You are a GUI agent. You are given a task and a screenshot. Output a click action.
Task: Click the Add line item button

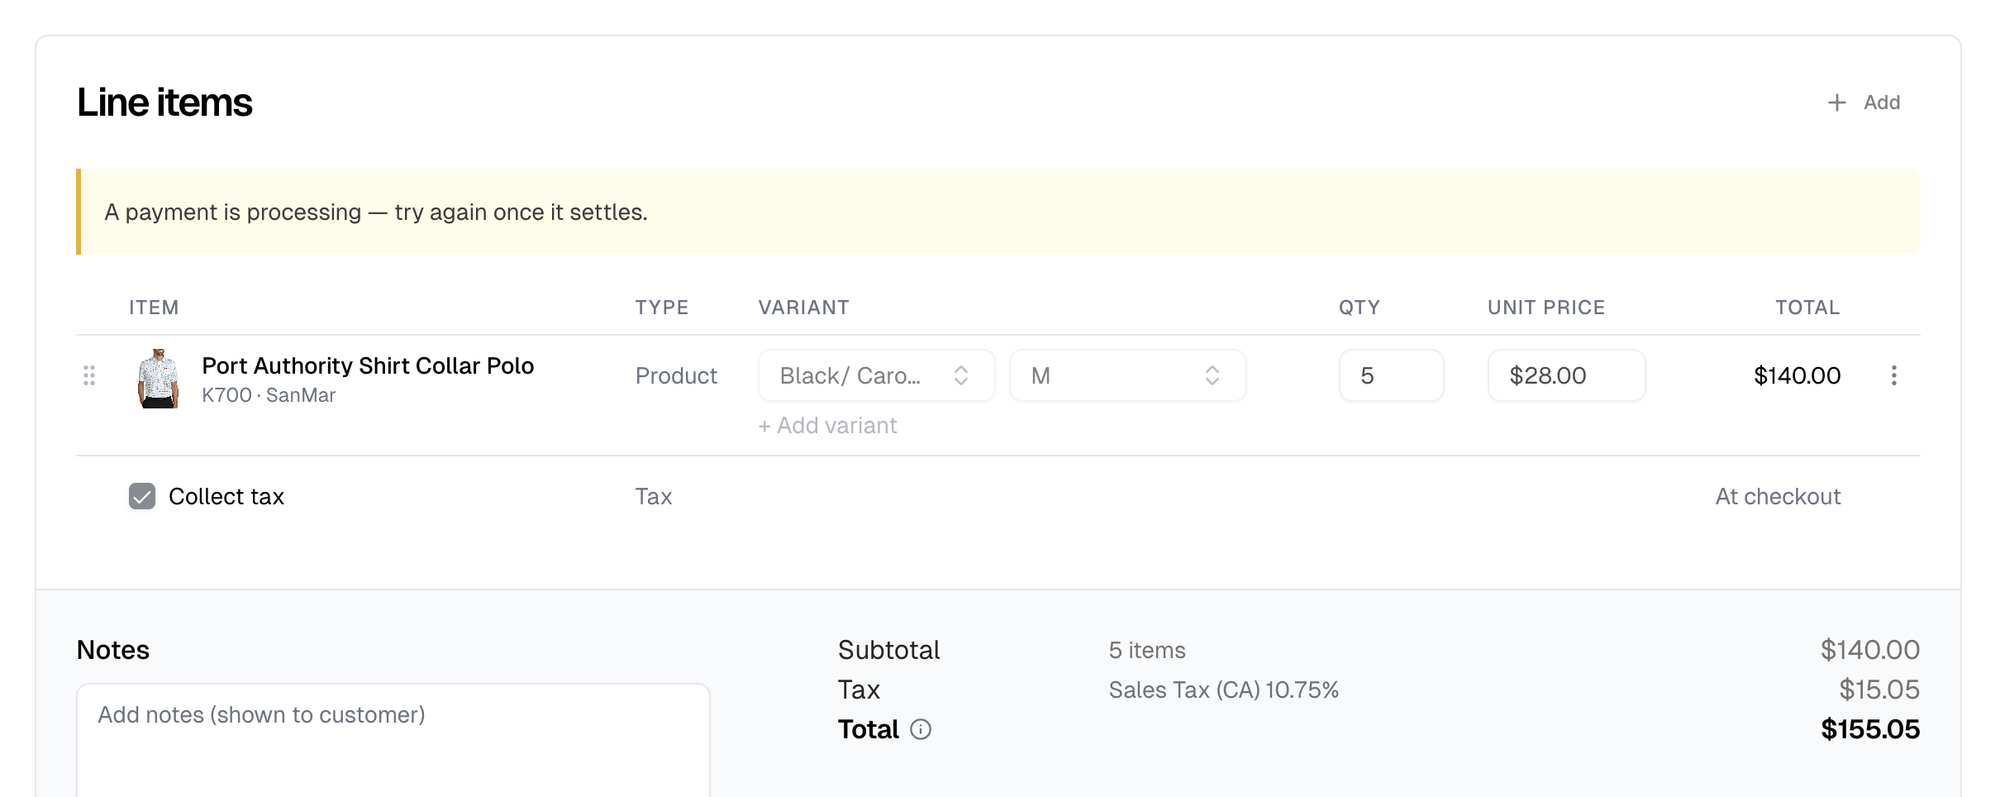click(1863, 102)
